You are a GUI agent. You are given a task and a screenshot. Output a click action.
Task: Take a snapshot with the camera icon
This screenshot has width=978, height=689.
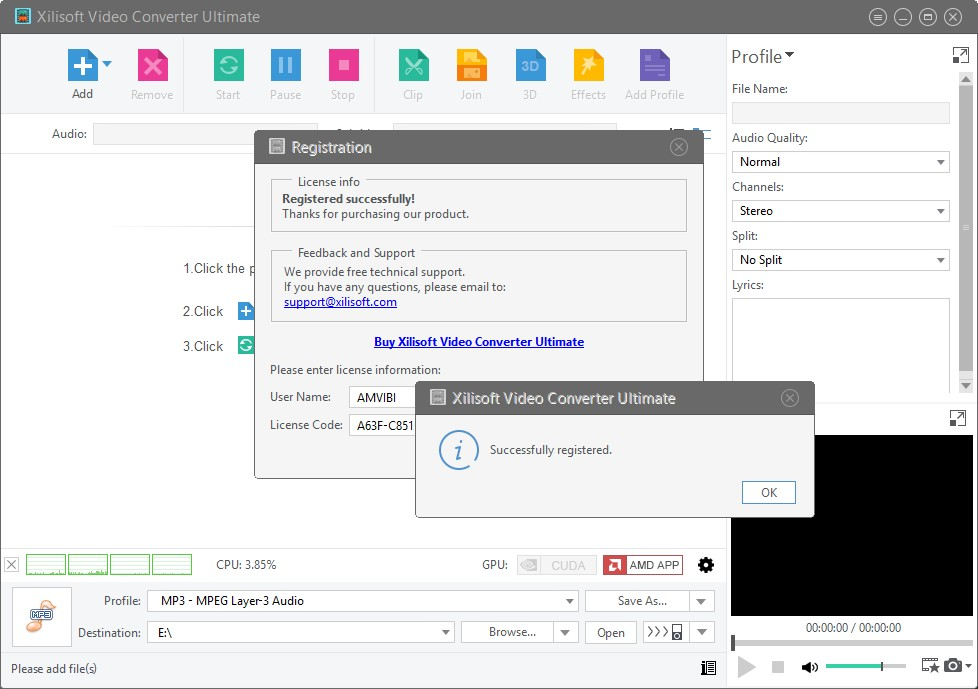(x=952, y=665)
